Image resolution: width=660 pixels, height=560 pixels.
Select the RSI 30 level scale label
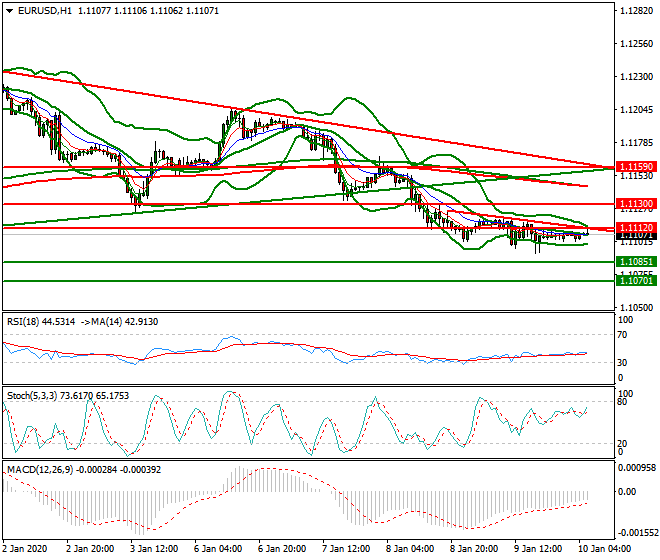622,363
